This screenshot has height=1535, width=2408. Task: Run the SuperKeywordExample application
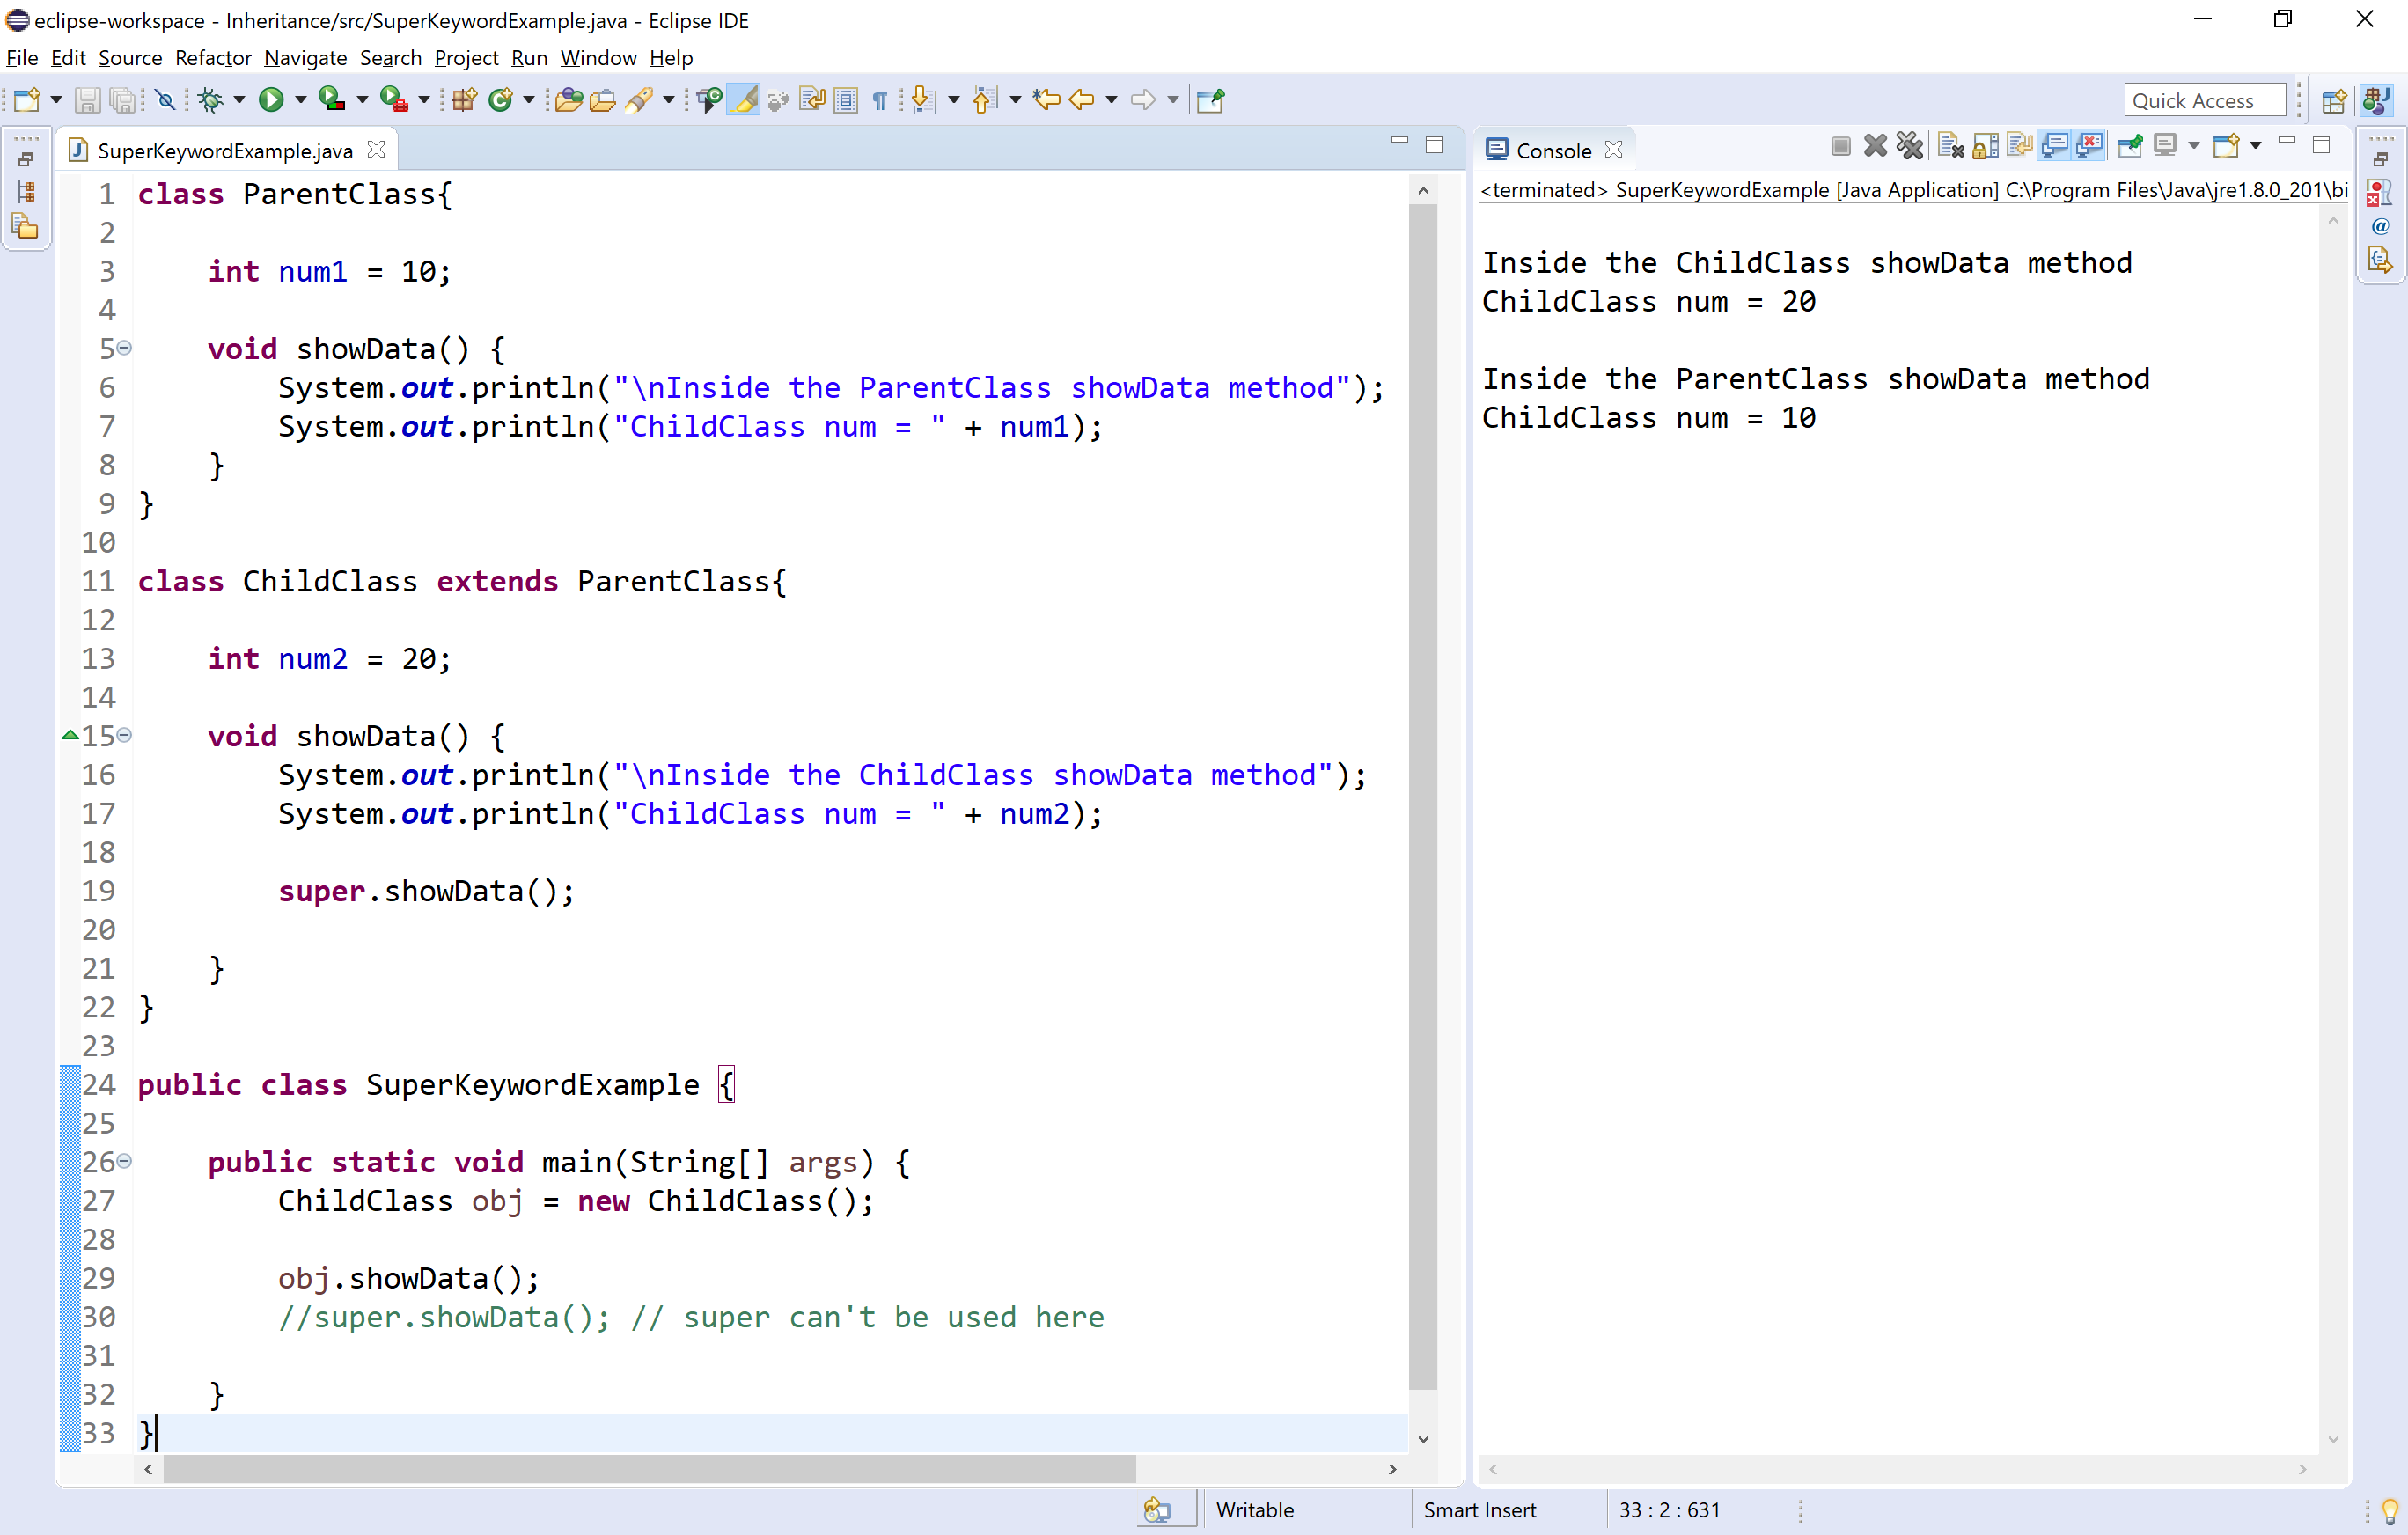pos(272,99)
